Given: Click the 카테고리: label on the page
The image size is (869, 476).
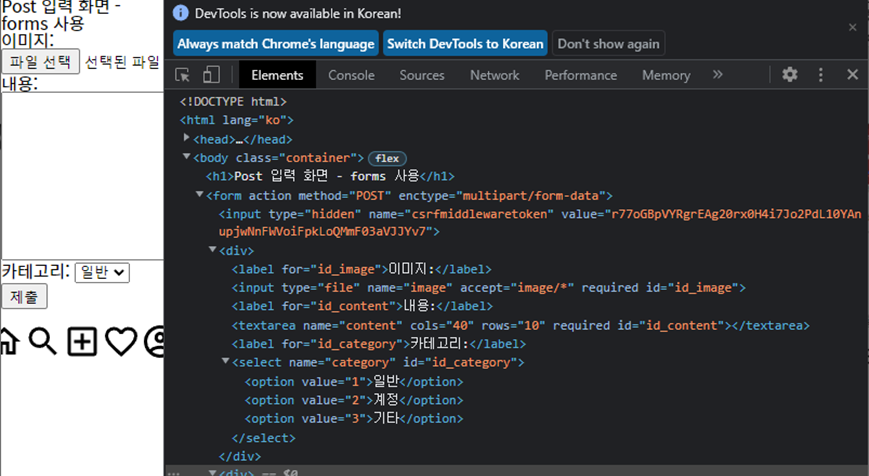Looking at the screenshot, I should tap(35, 271).
